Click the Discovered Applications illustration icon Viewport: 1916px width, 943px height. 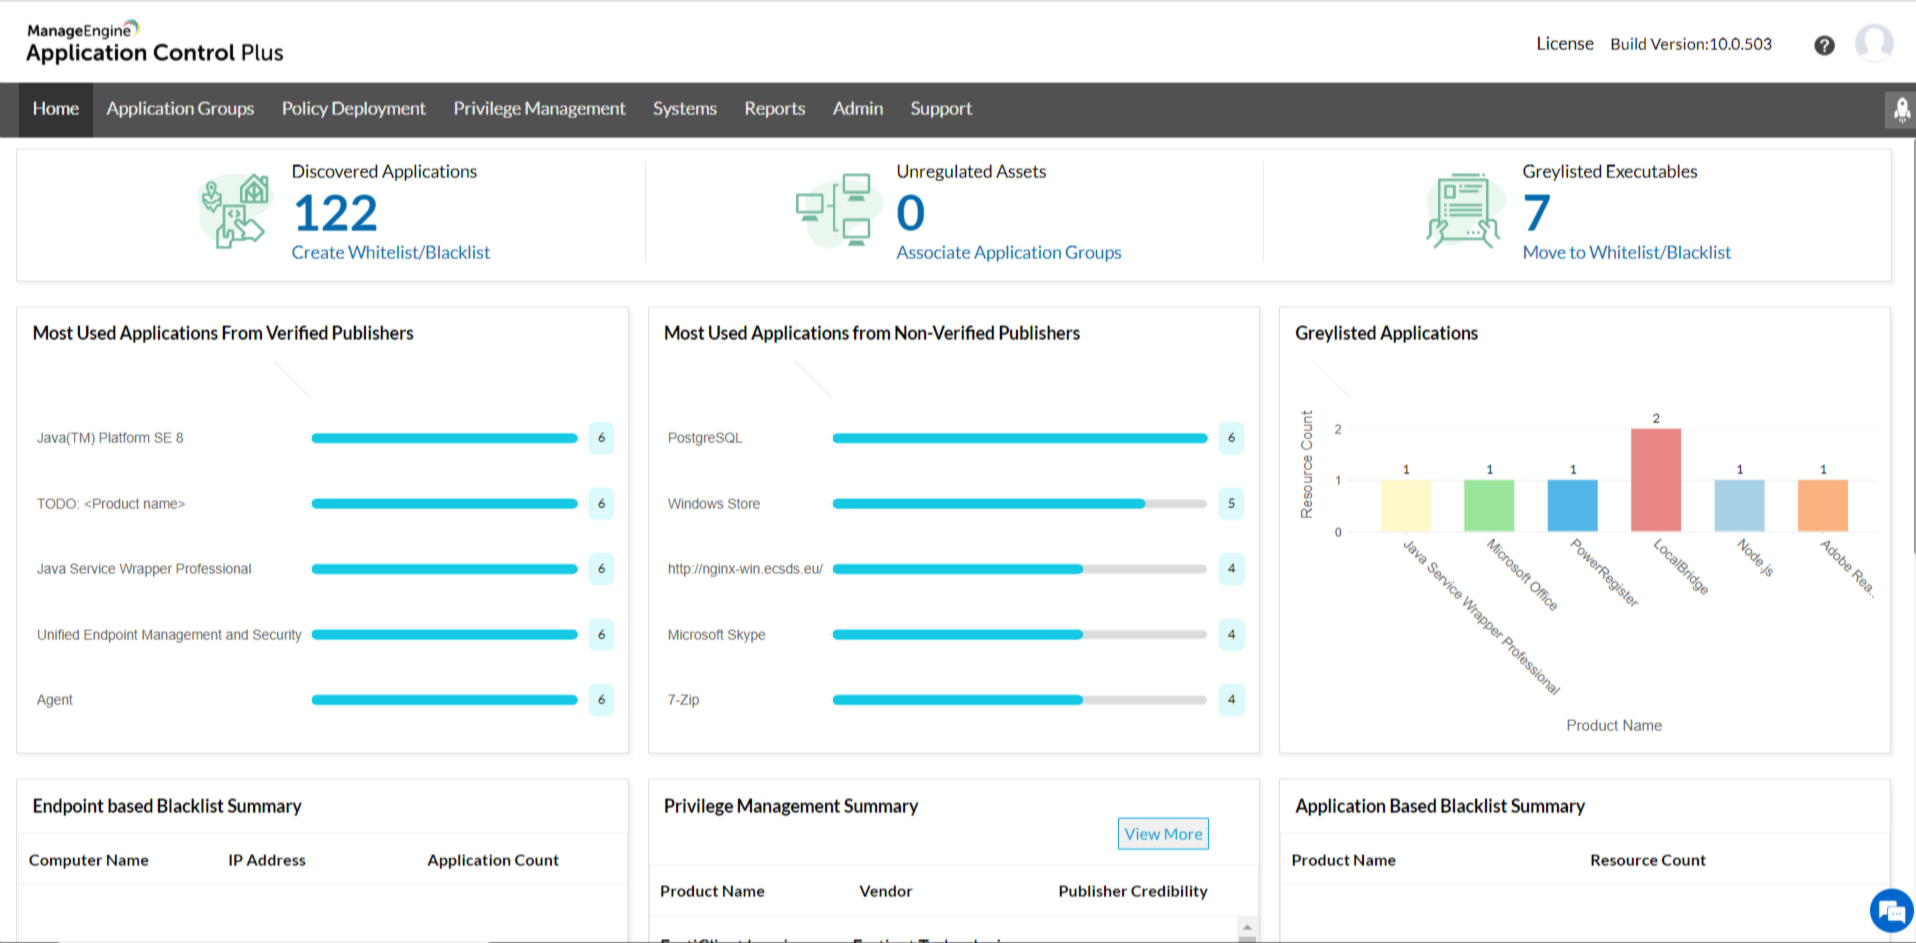click(236, 211)
